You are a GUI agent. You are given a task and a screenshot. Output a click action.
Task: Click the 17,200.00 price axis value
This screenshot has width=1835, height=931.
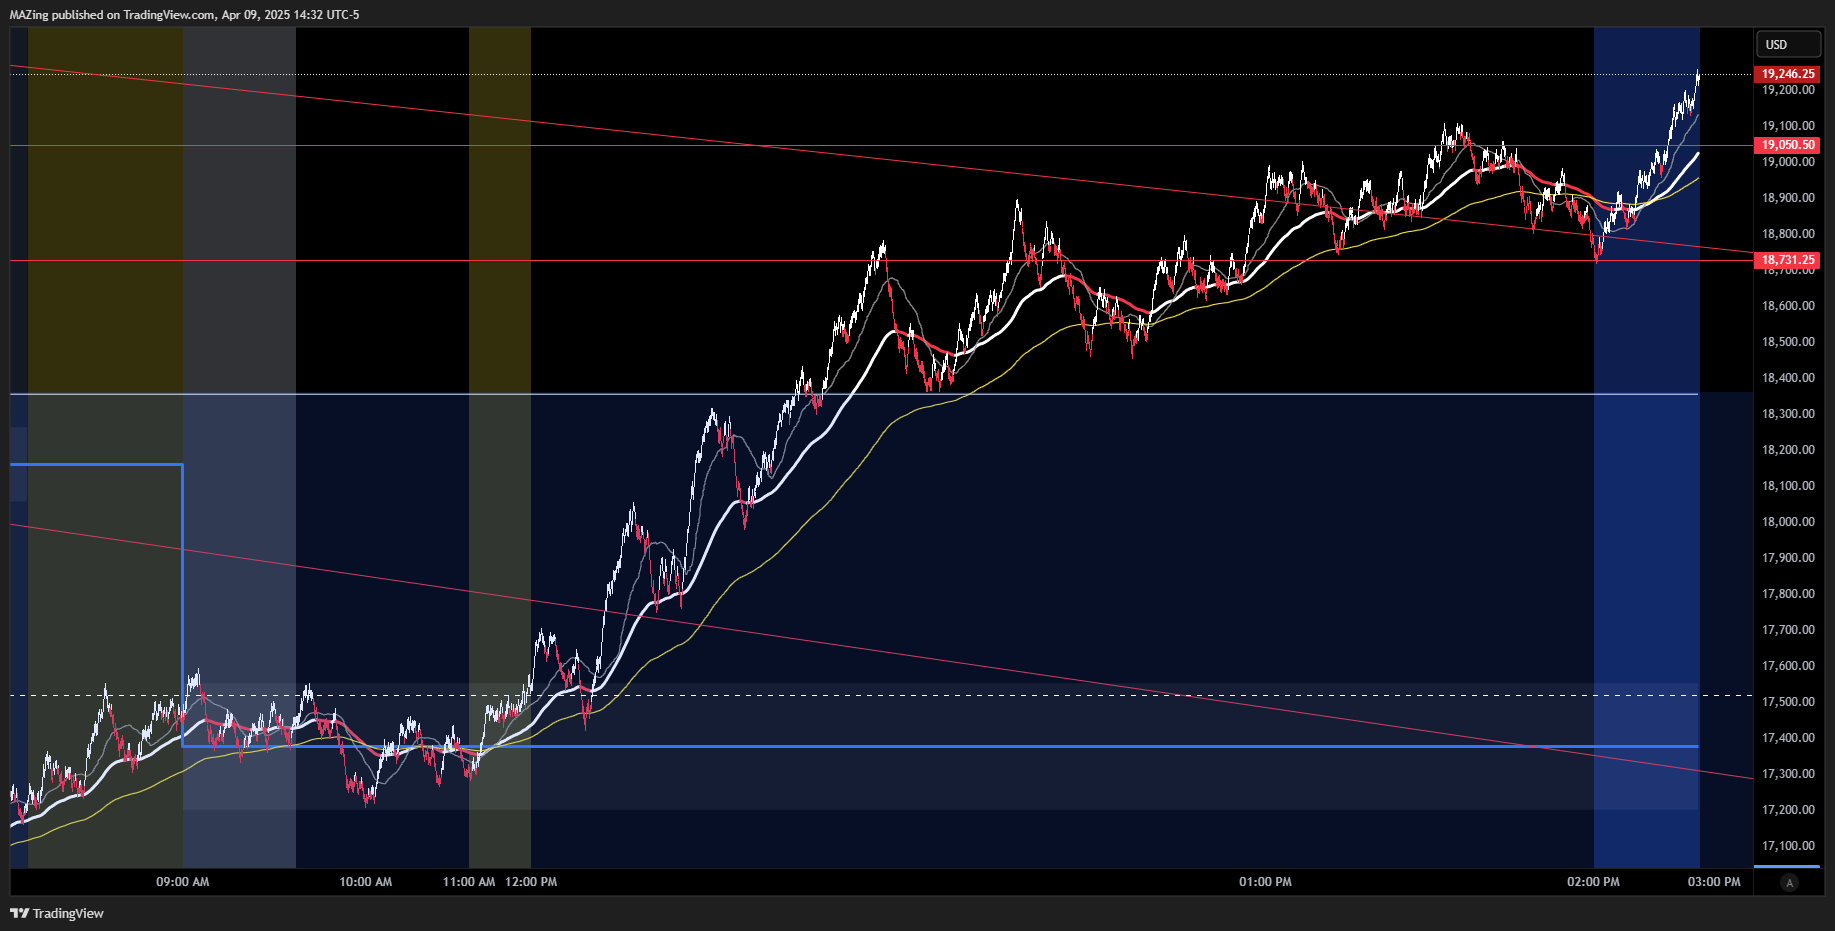click(x=1788, y=810)
